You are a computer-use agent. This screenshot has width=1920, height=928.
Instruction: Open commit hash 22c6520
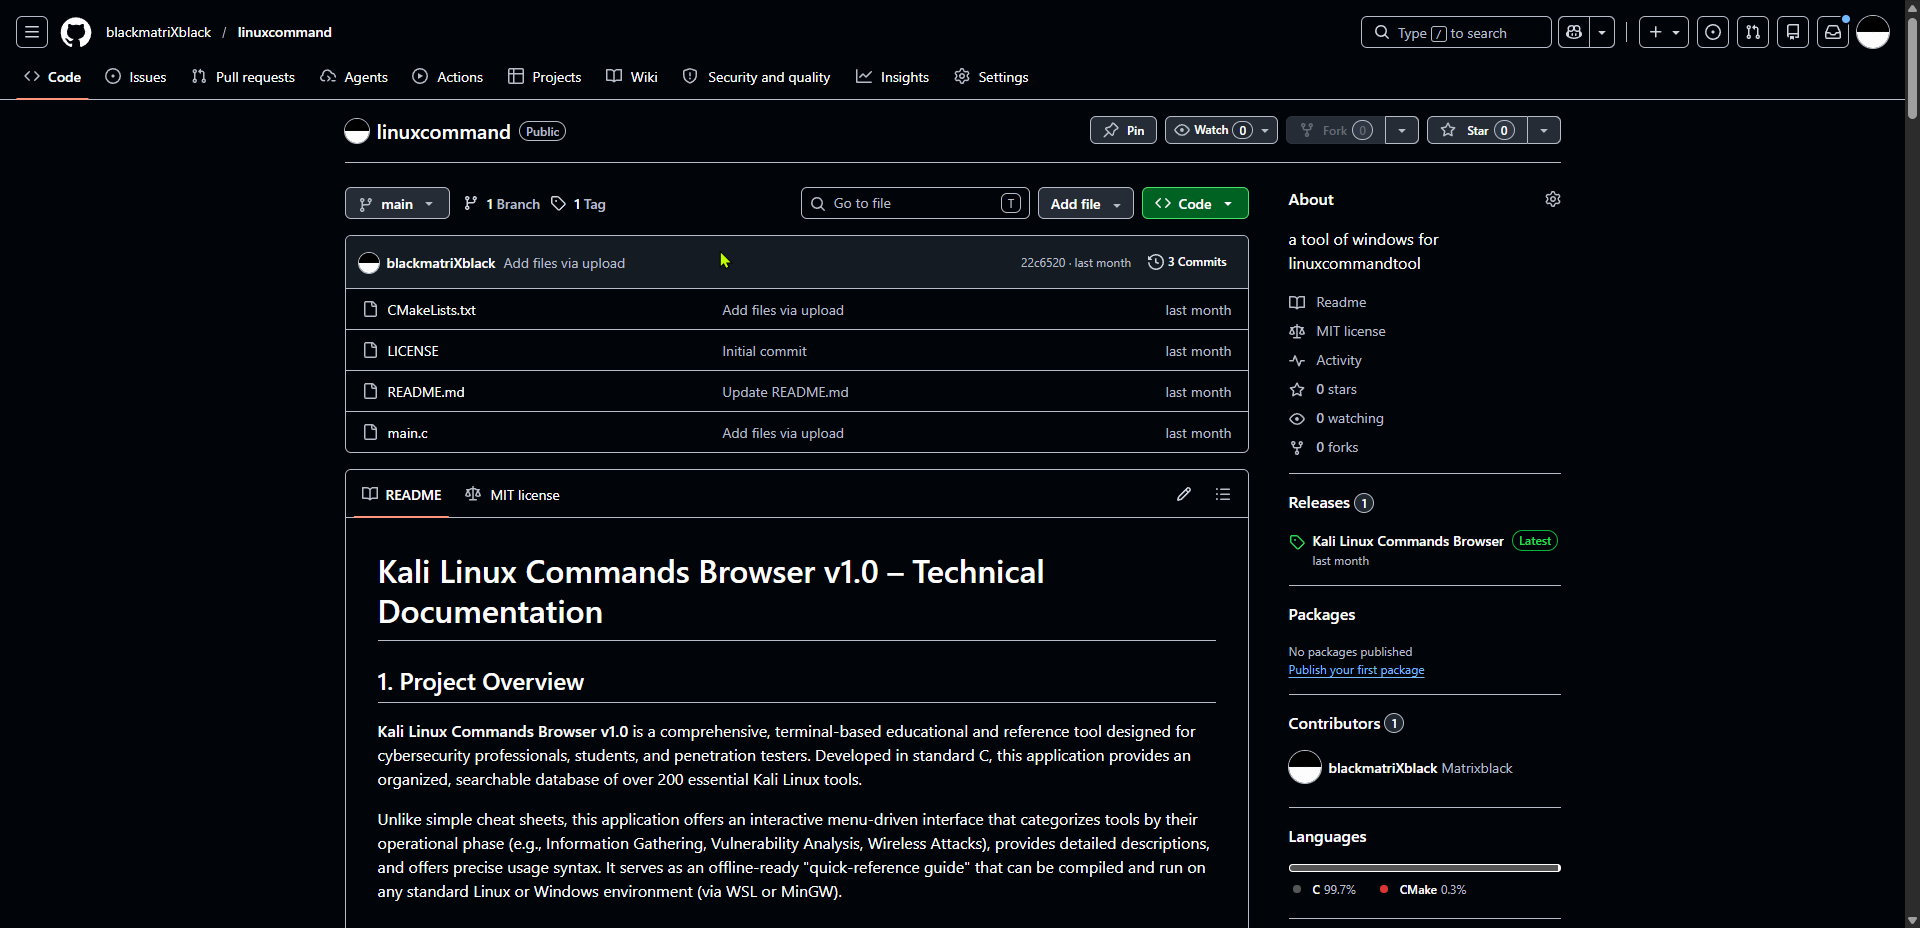pyautogui.click(x=1042, y=263)
